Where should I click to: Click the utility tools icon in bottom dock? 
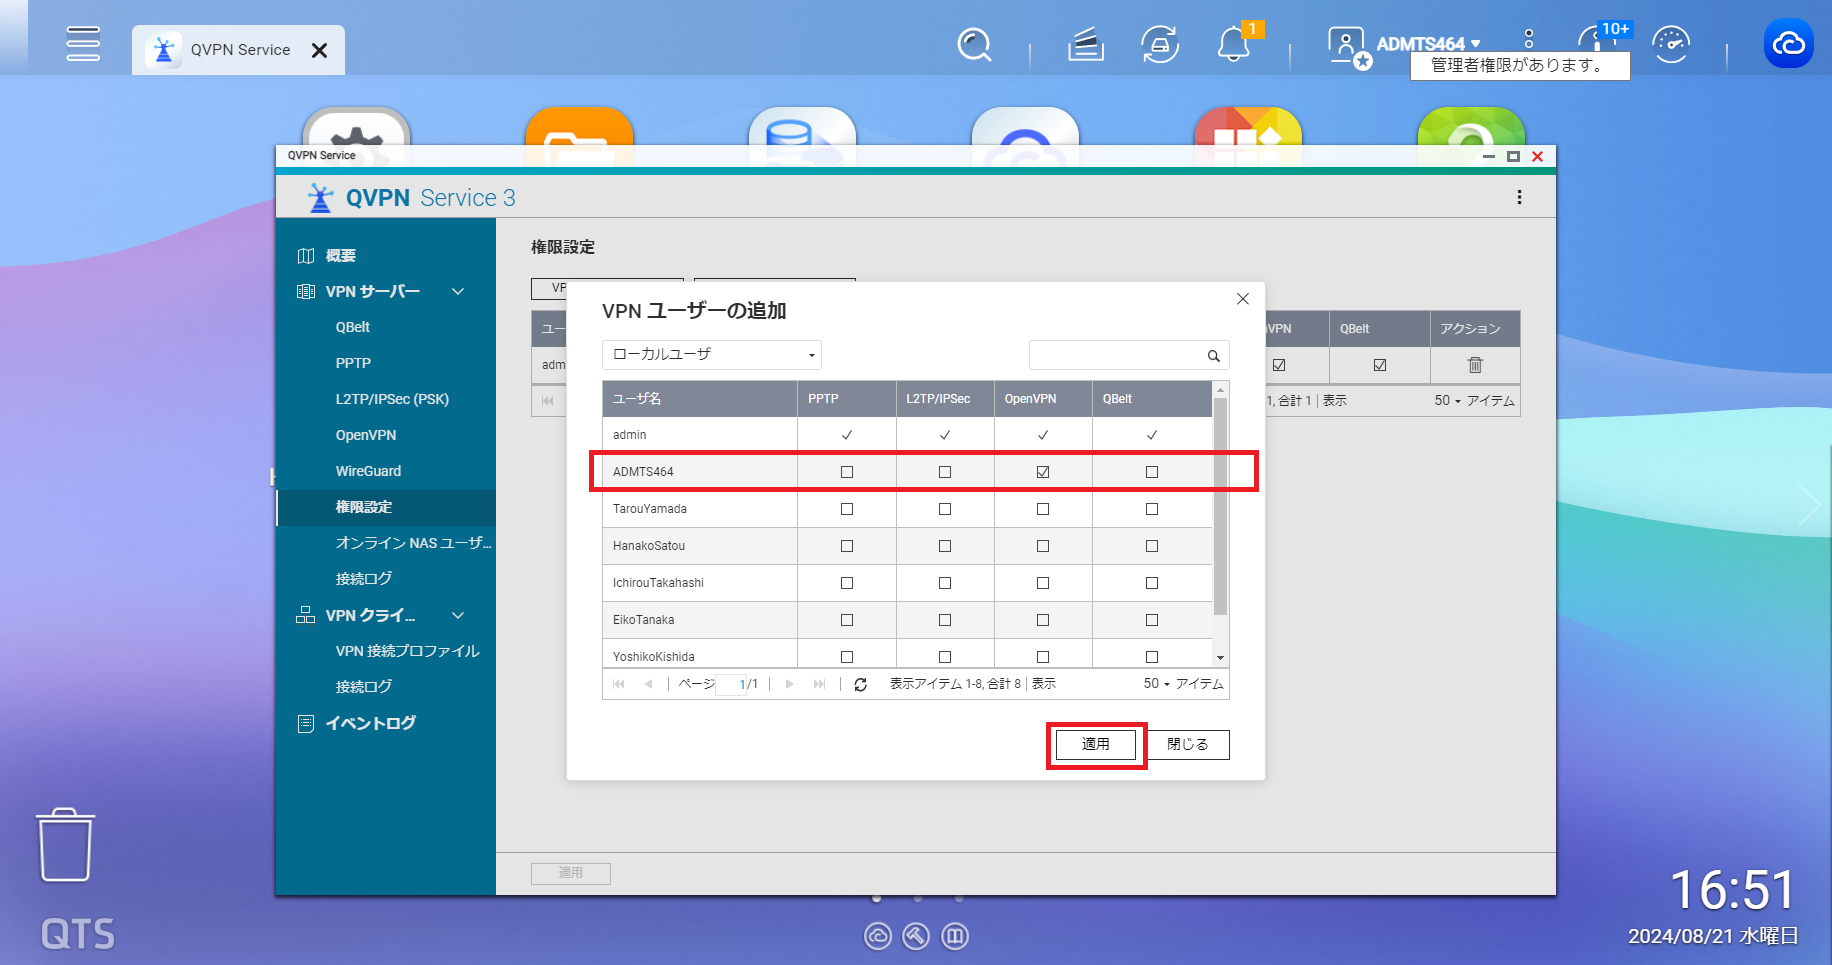[916, 936]
